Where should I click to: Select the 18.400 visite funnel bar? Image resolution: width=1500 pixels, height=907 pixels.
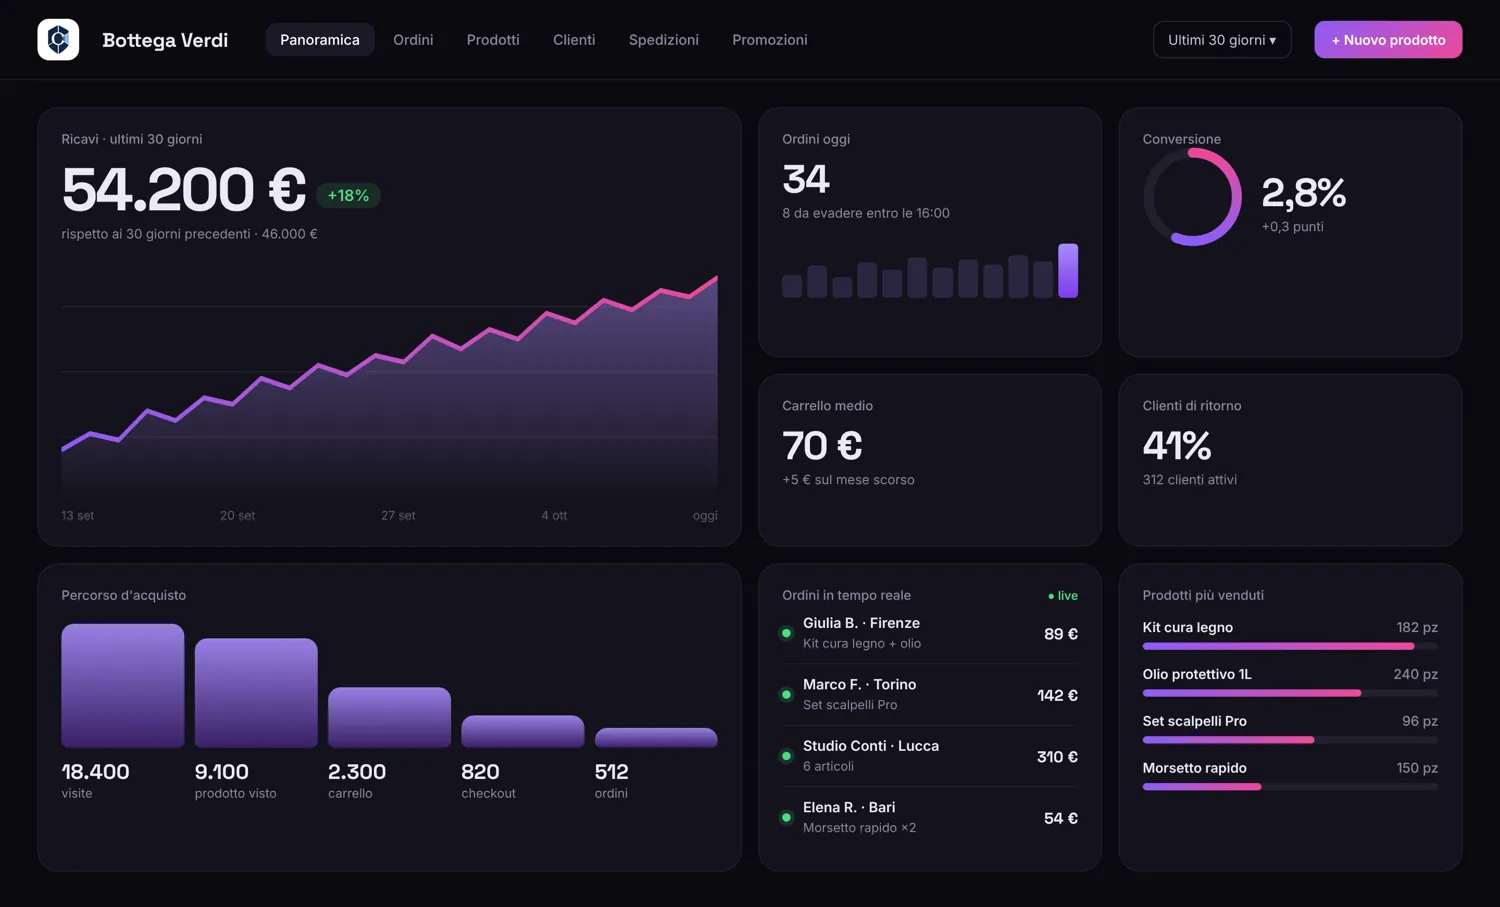[123, 686]
